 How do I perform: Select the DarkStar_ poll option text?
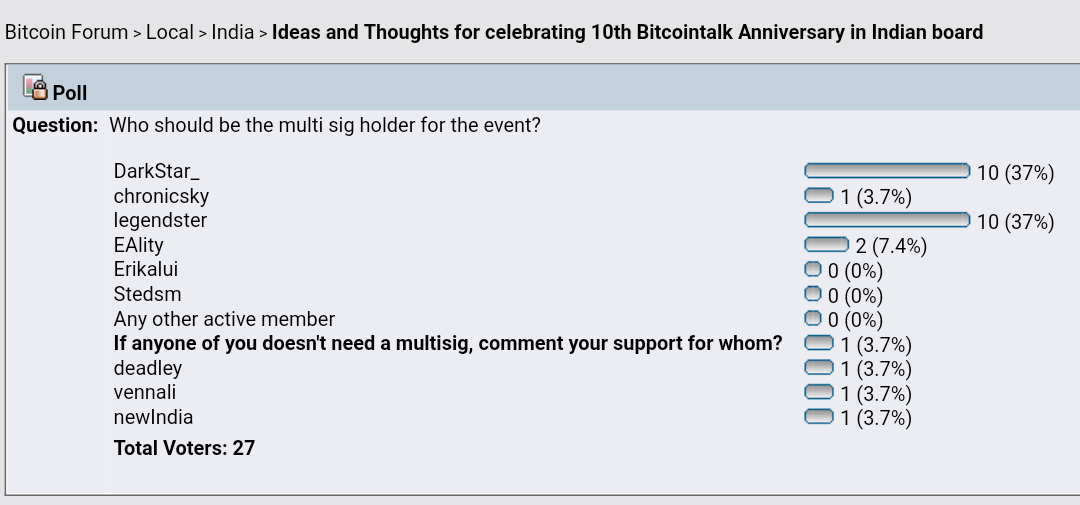tap(156, 171)
